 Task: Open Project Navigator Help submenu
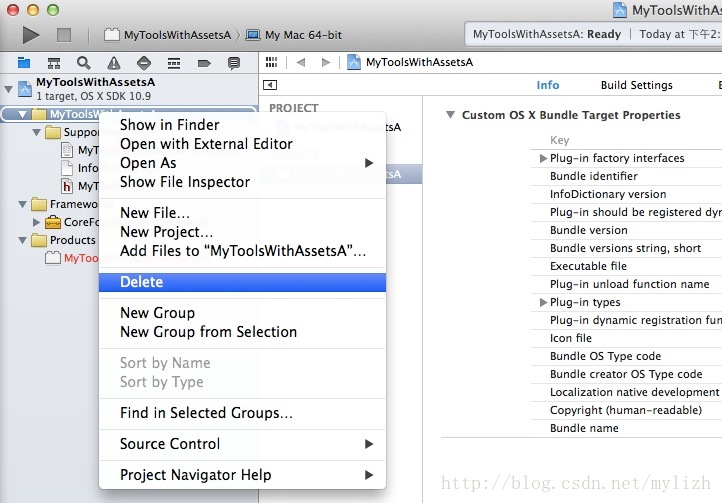242,474
